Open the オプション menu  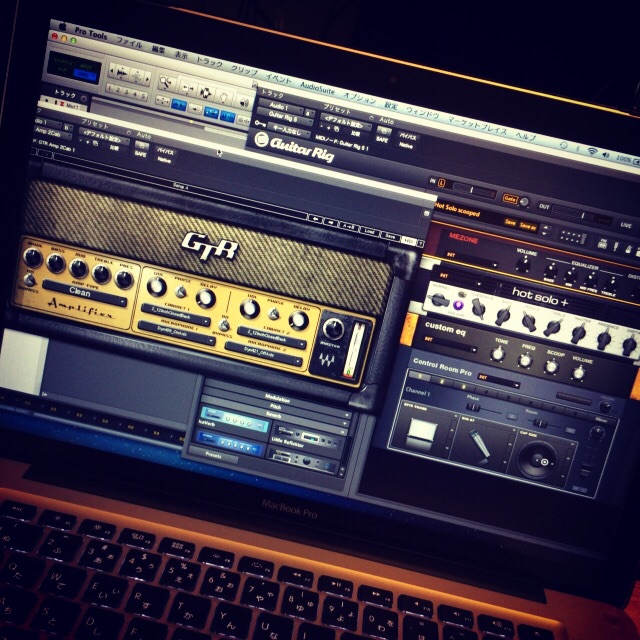point(360,98)
